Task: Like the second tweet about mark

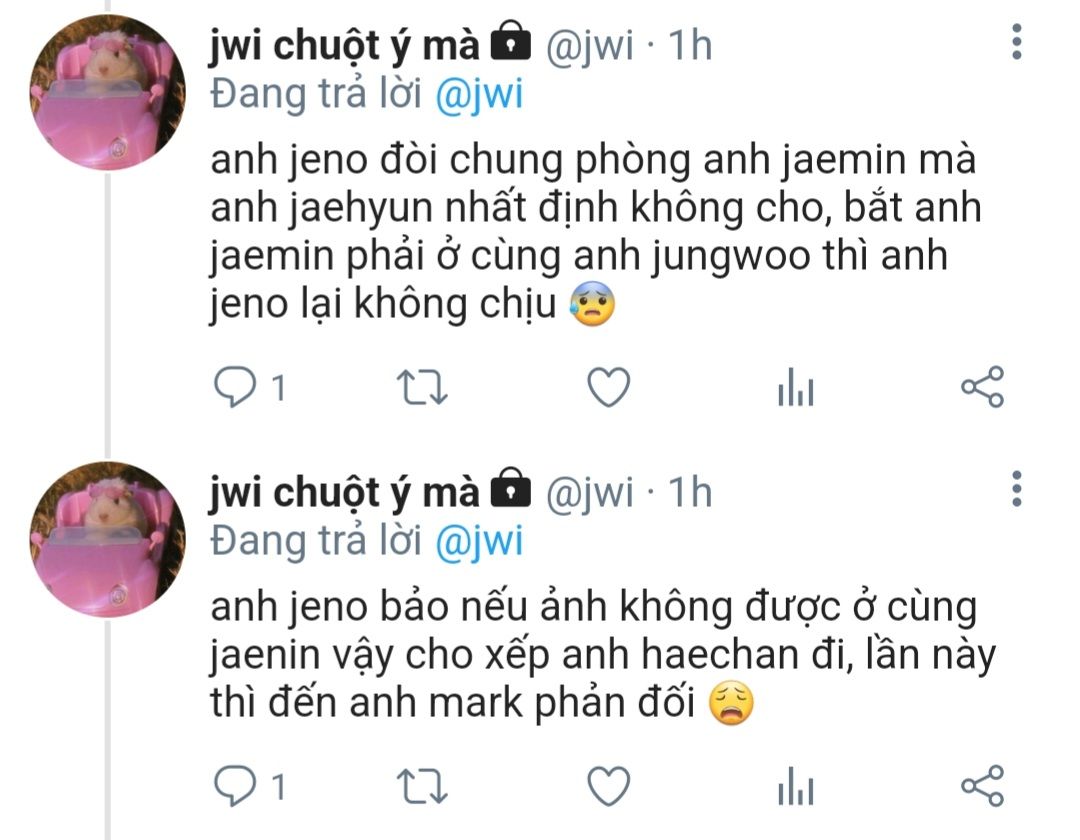Action: pyautogui.click(x=609, y=786)
